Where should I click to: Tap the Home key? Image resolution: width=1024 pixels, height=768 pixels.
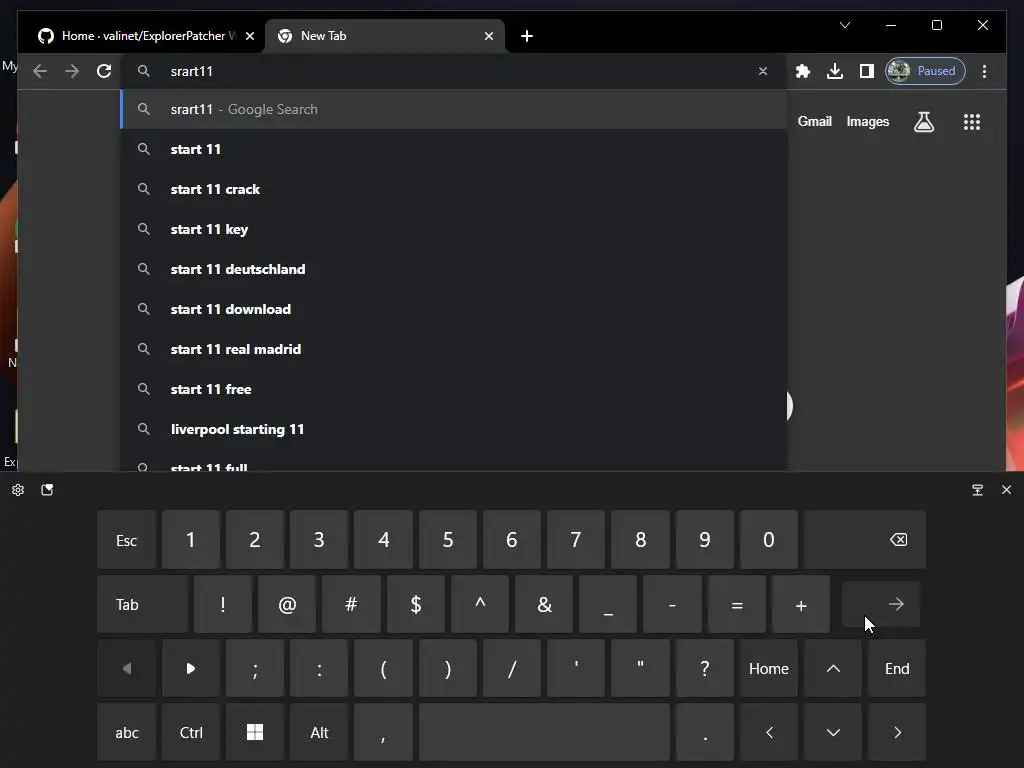click(x=769, y=669)
